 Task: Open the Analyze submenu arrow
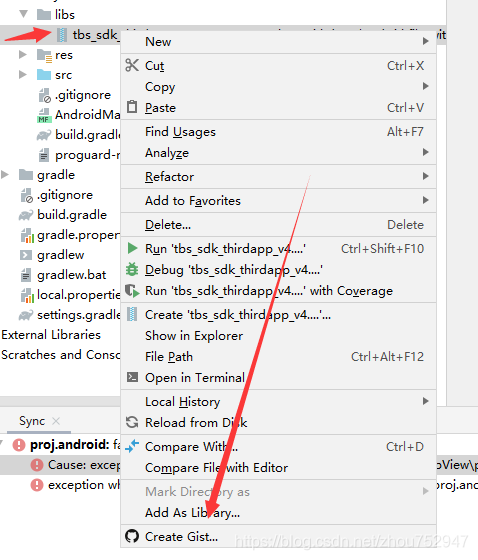point(425,152)
